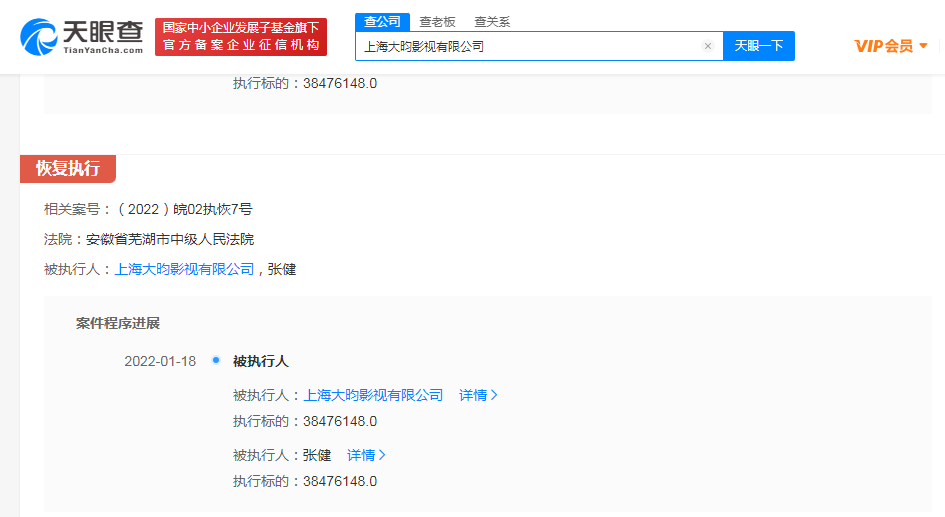View 详情 for 被执行人 张健
The width and height of the screenshot is (945, 517).
(x=366, y=456)
